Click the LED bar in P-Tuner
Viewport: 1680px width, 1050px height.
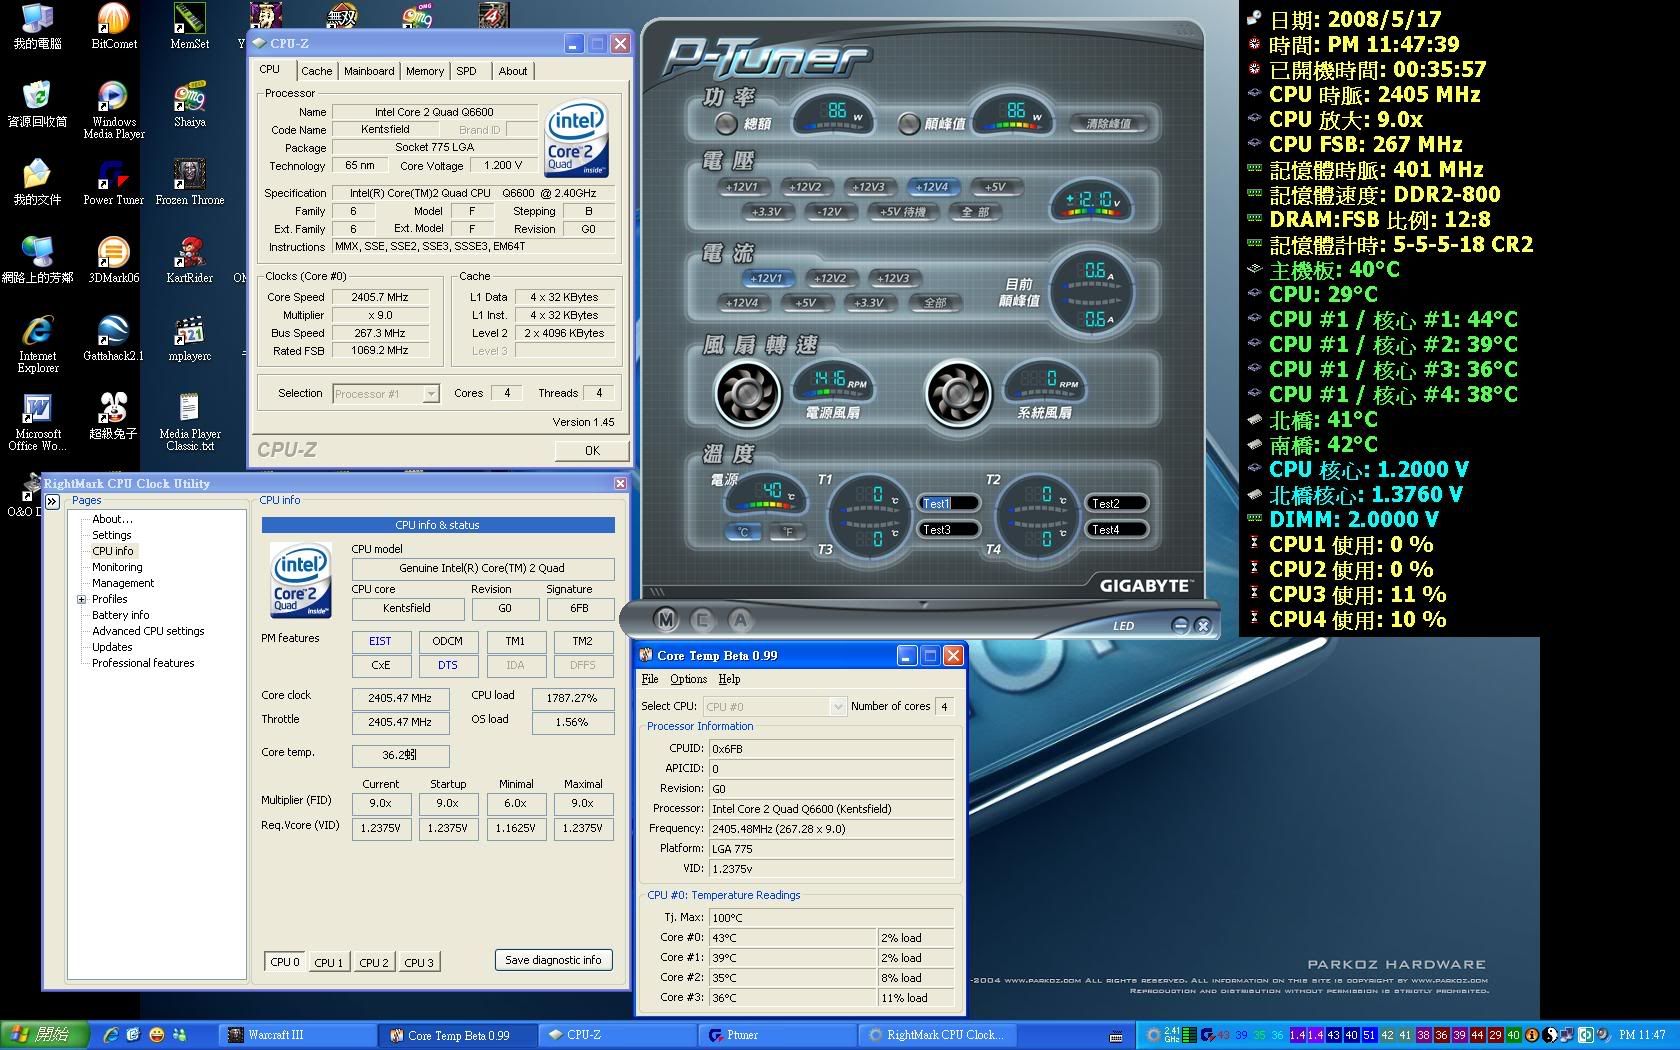[x=1124, y=626]
